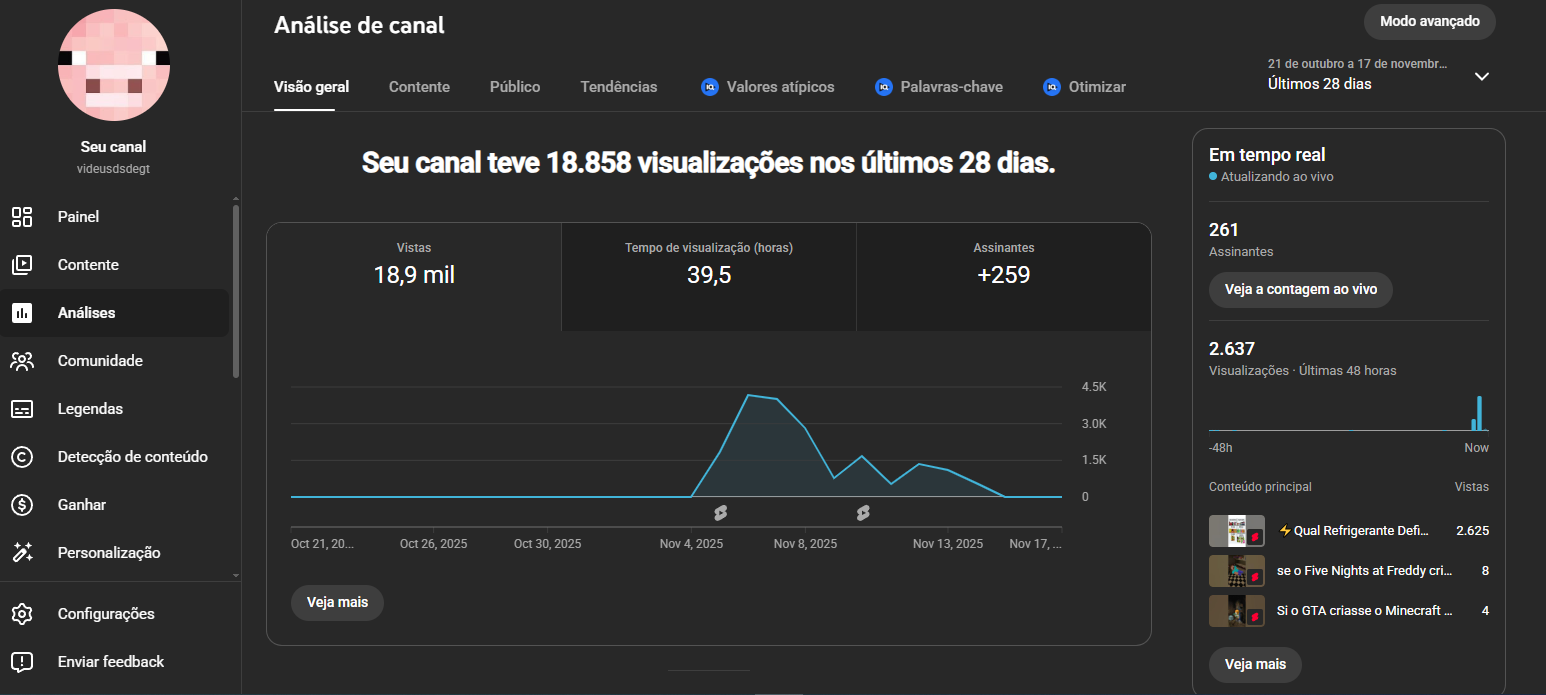
Task: Switch to the Visão geral tab
Action: 312,87
